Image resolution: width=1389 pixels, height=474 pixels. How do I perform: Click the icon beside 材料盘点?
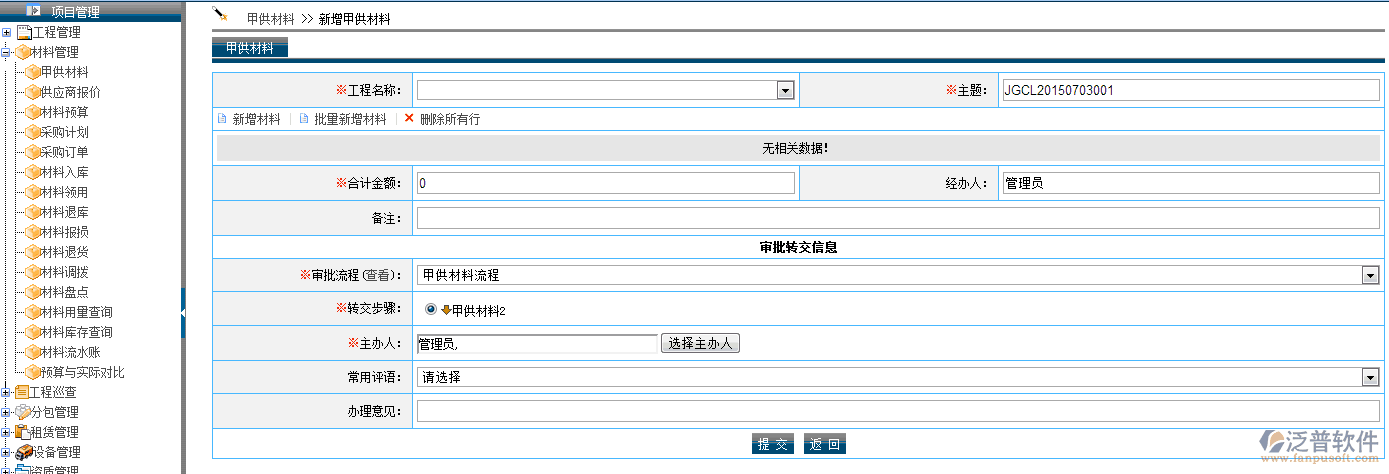33,292
